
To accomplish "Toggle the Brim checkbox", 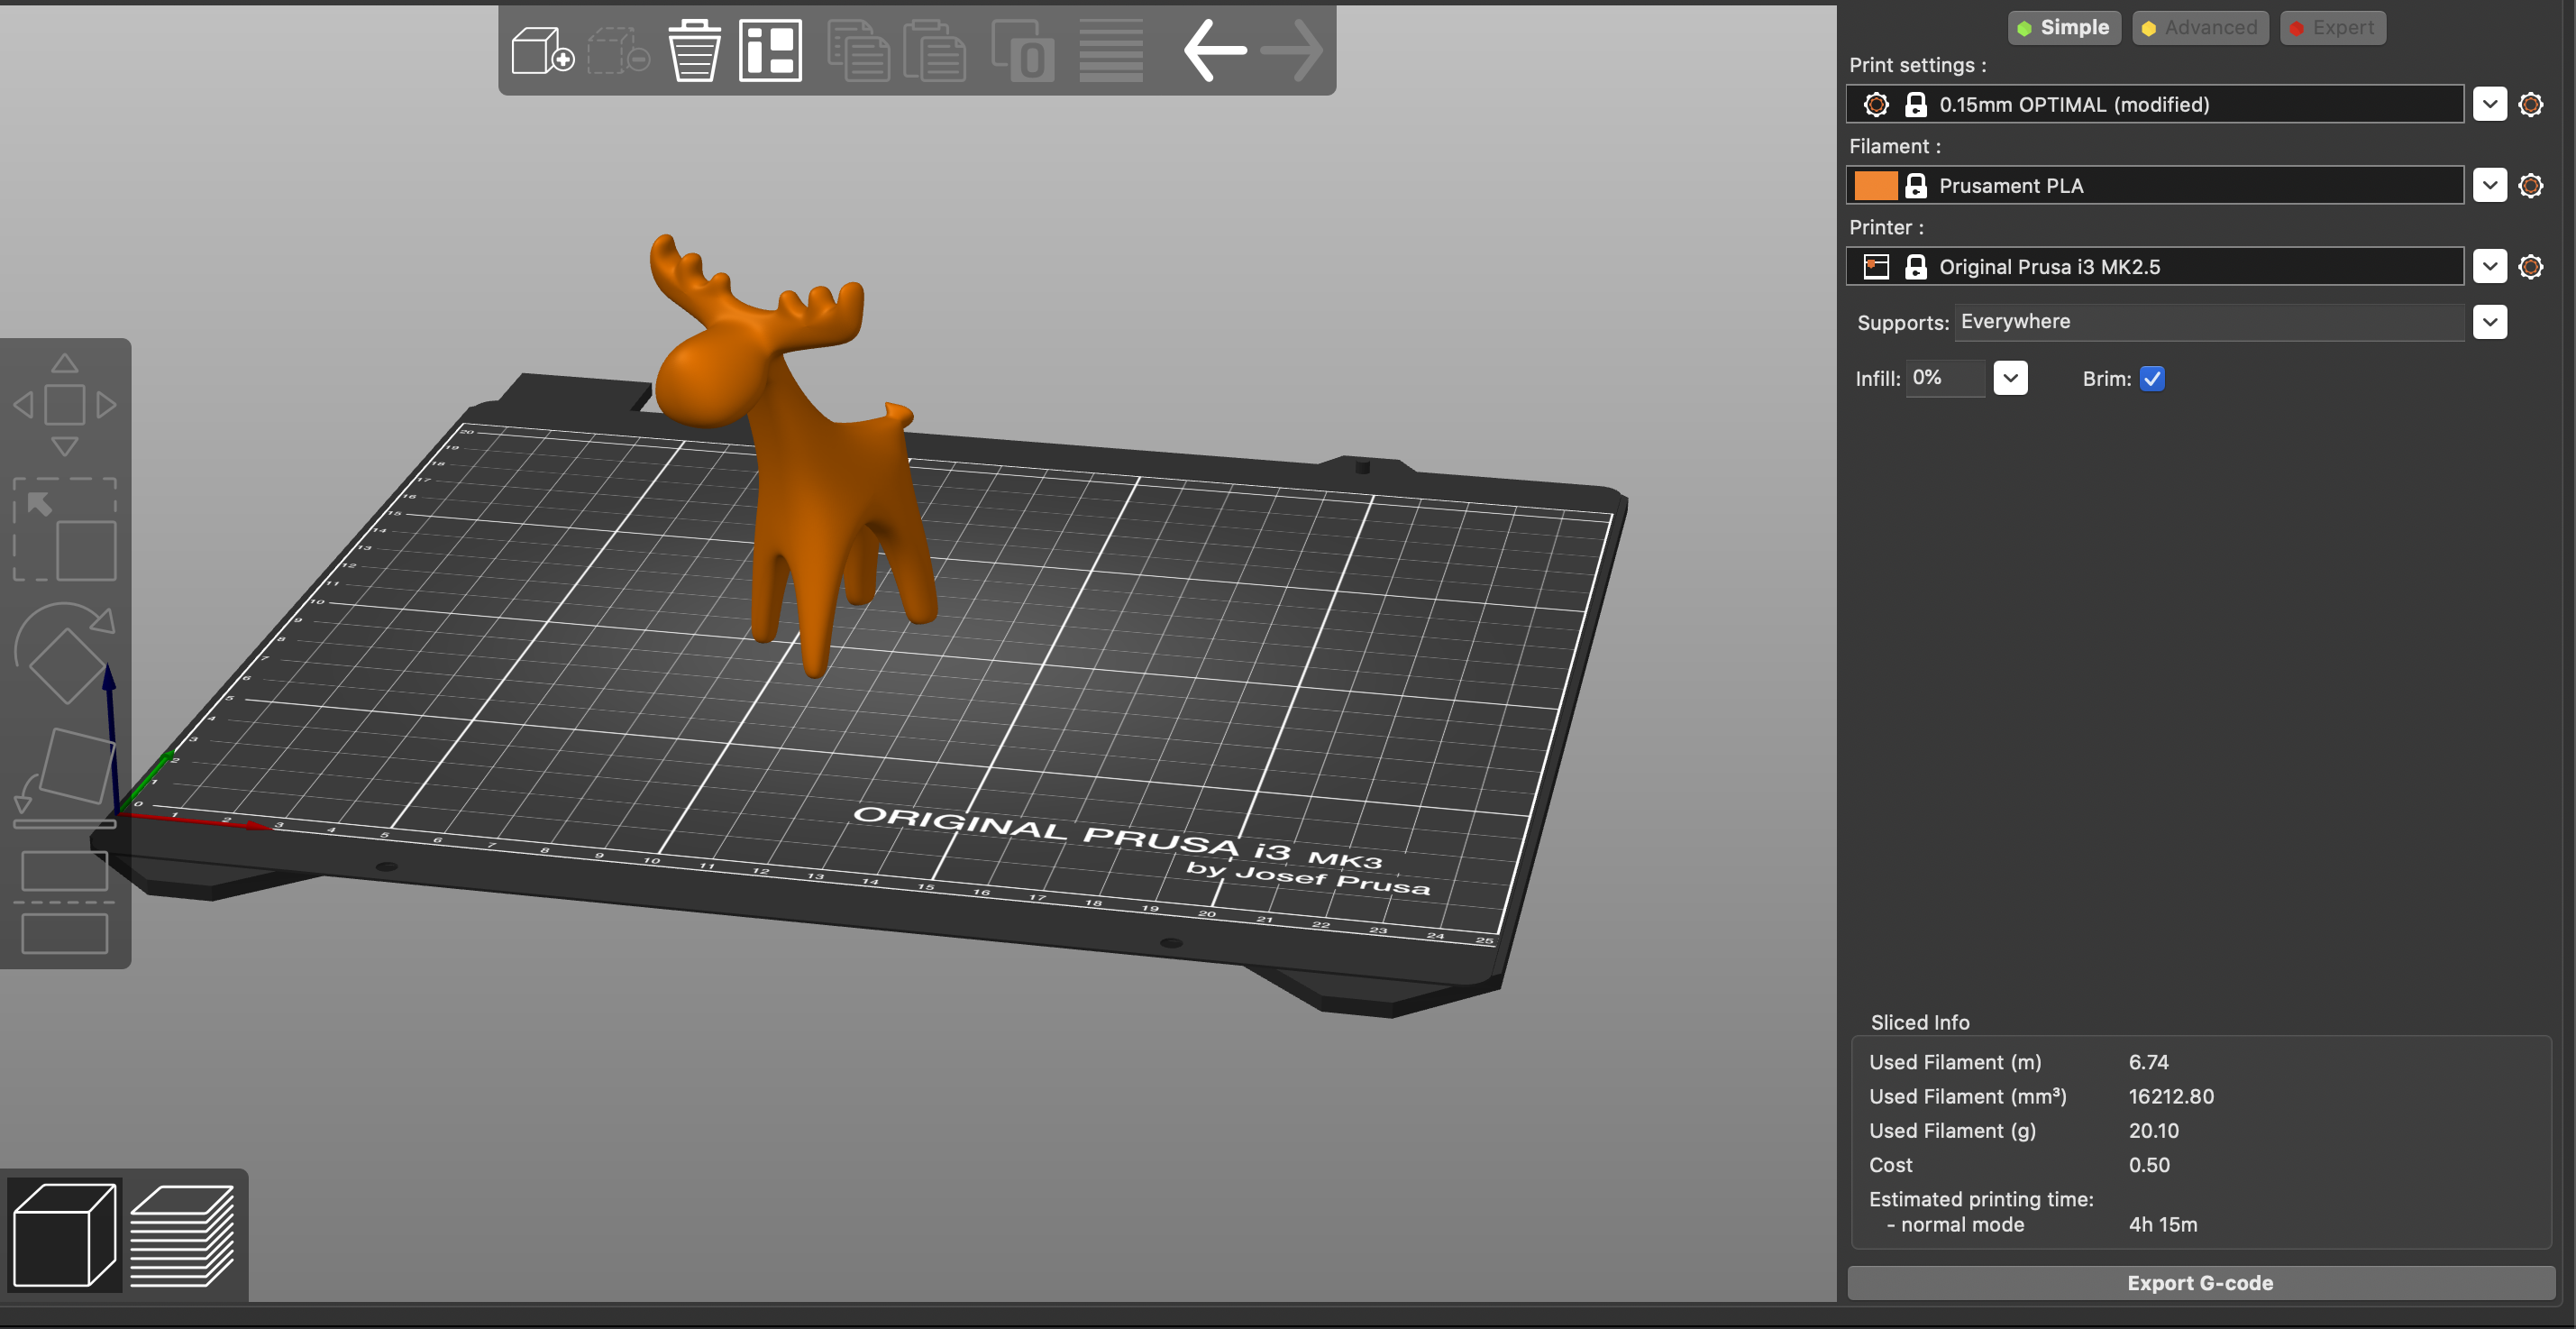I will click(2152, 379).
